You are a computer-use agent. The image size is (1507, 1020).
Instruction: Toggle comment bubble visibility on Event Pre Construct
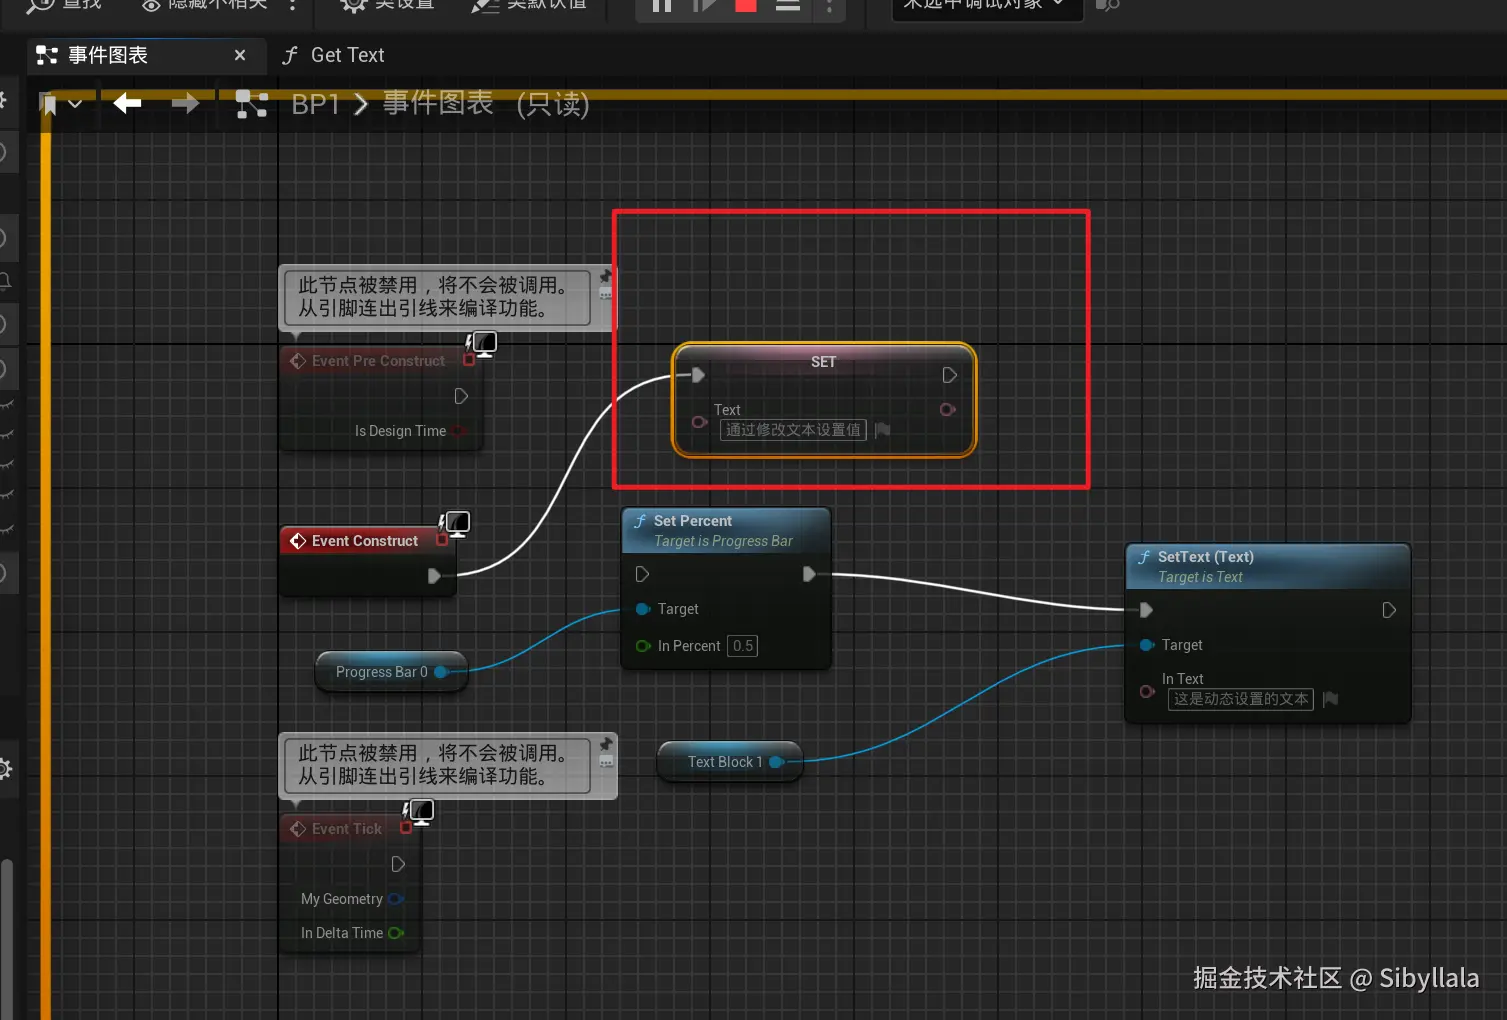tap(606, 293)
